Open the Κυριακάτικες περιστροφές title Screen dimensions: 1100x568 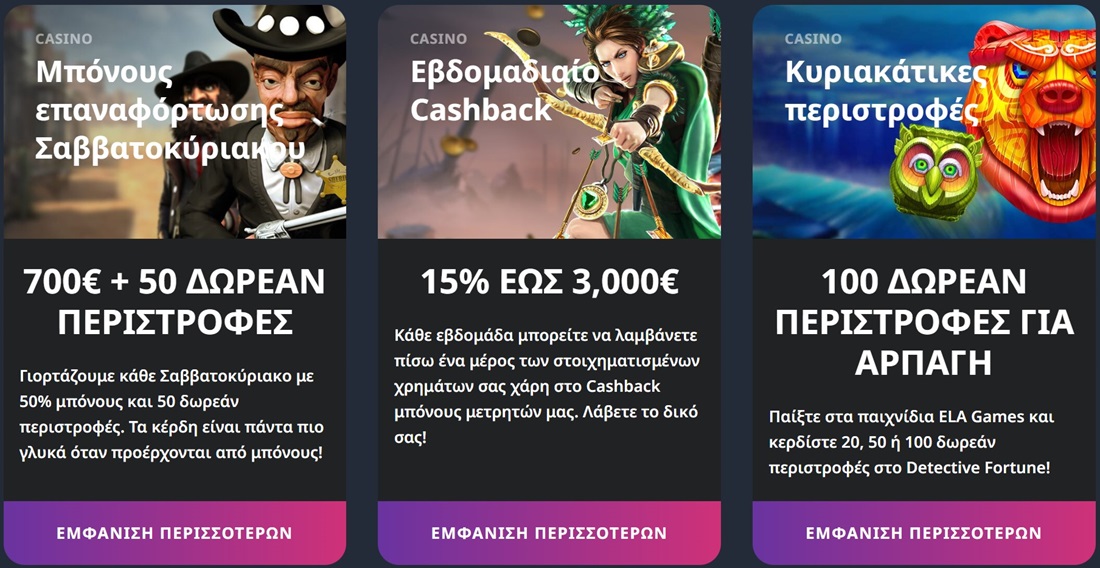point(885,91)
